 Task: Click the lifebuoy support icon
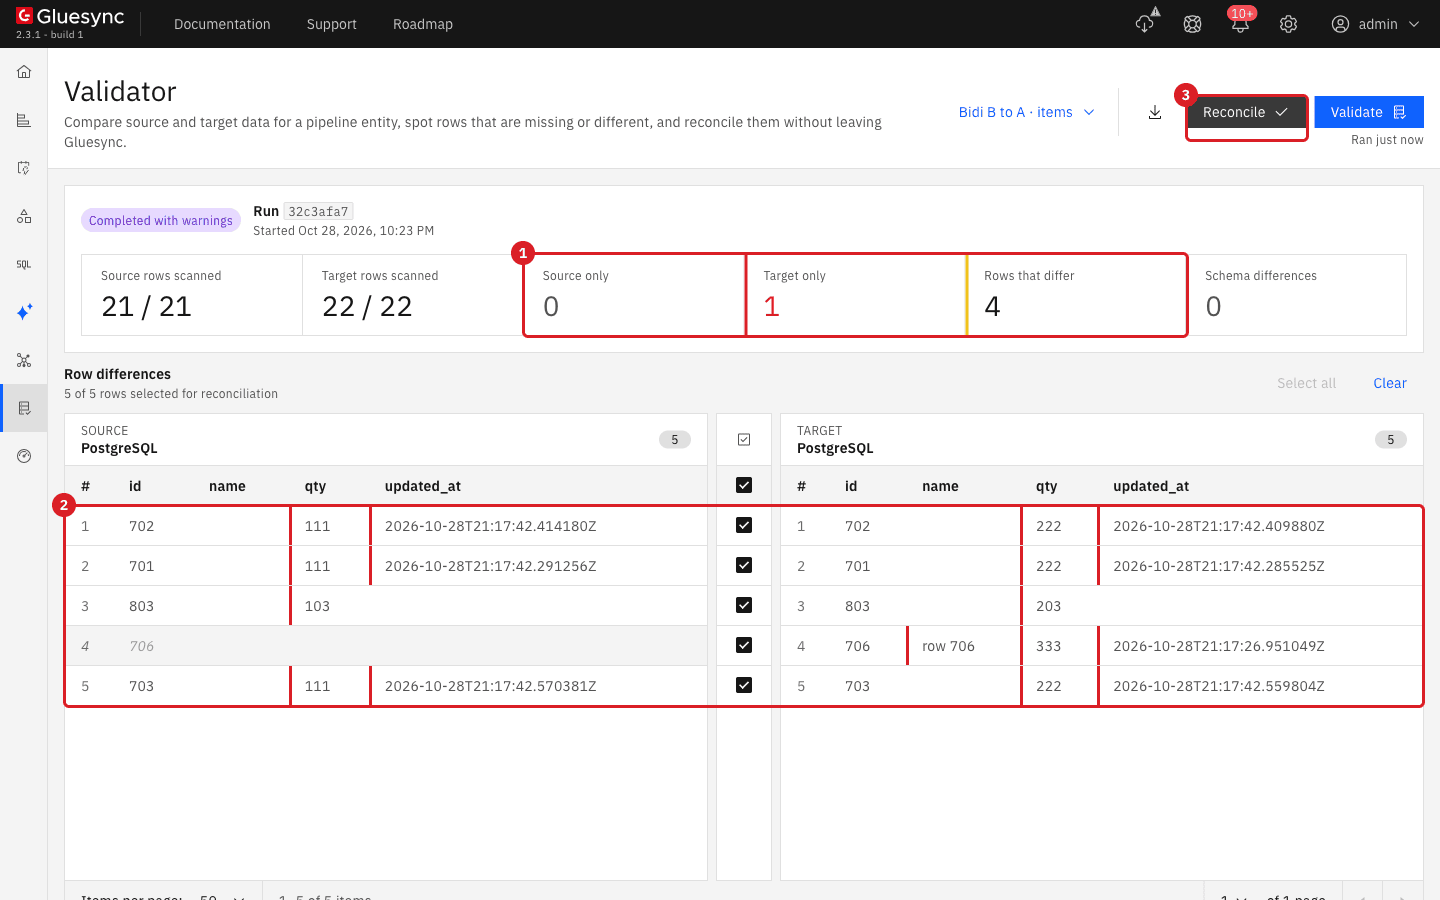(x=1192, y=24)
